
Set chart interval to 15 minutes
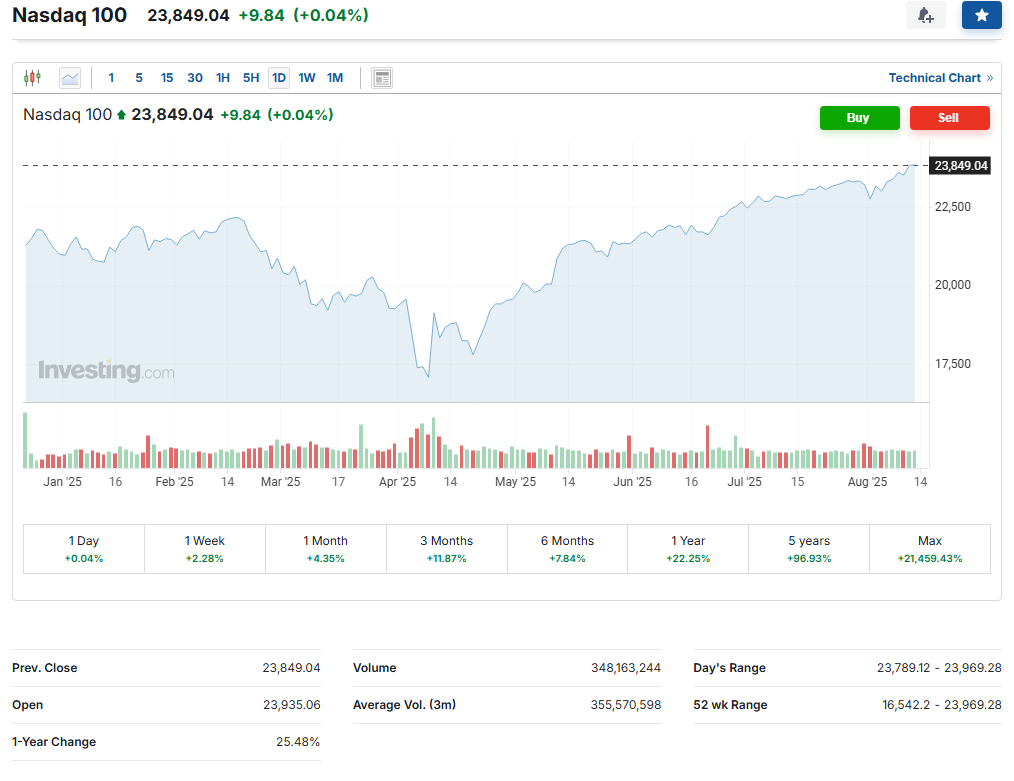click(x=167, y=78)
